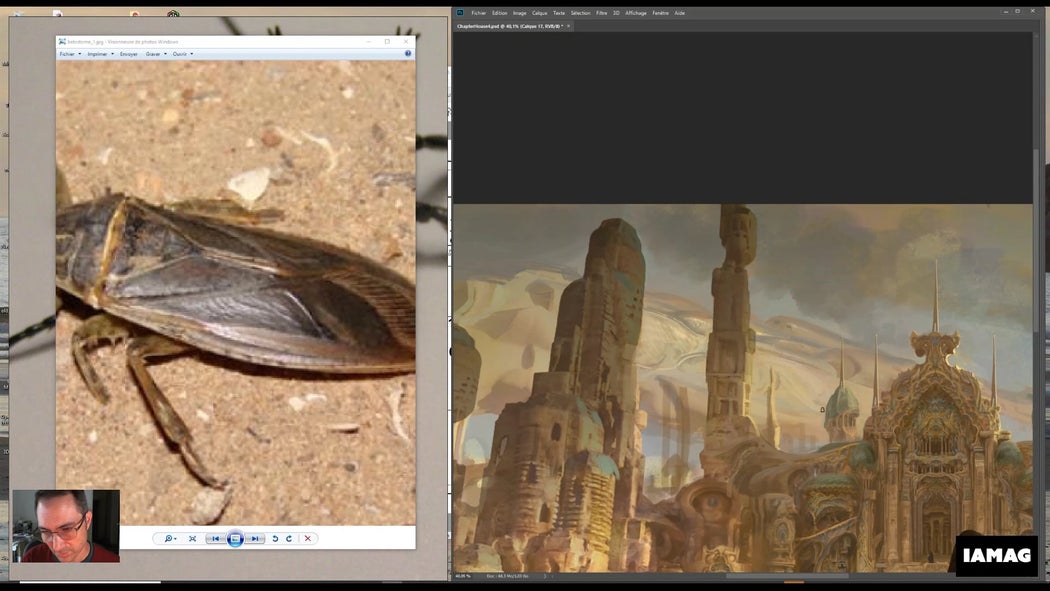Open the Fichier menu in Photo Viewer
Image resolution: width=1050 pixels, height=591 pixels.
(68, 53)
